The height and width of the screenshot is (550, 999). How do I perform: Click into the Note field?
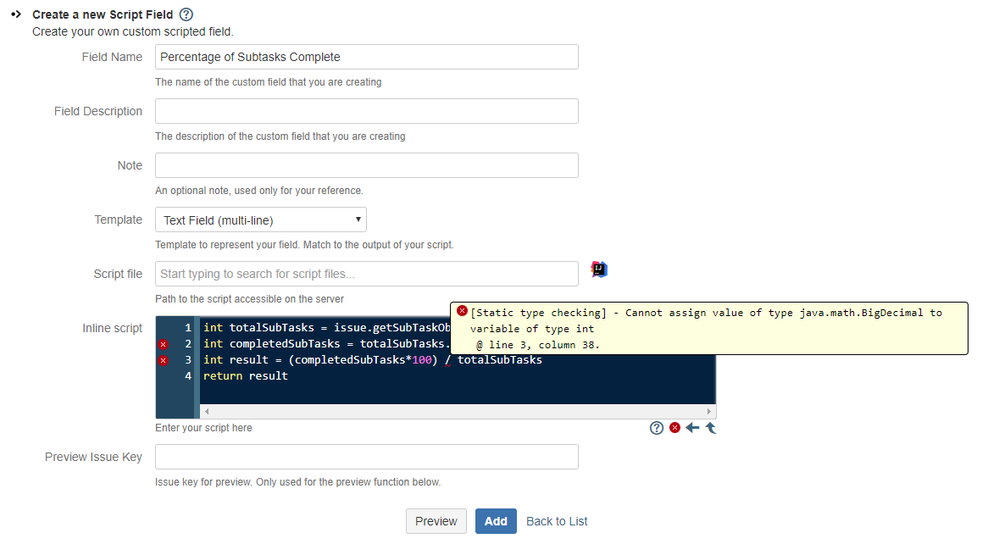[366, 165]
